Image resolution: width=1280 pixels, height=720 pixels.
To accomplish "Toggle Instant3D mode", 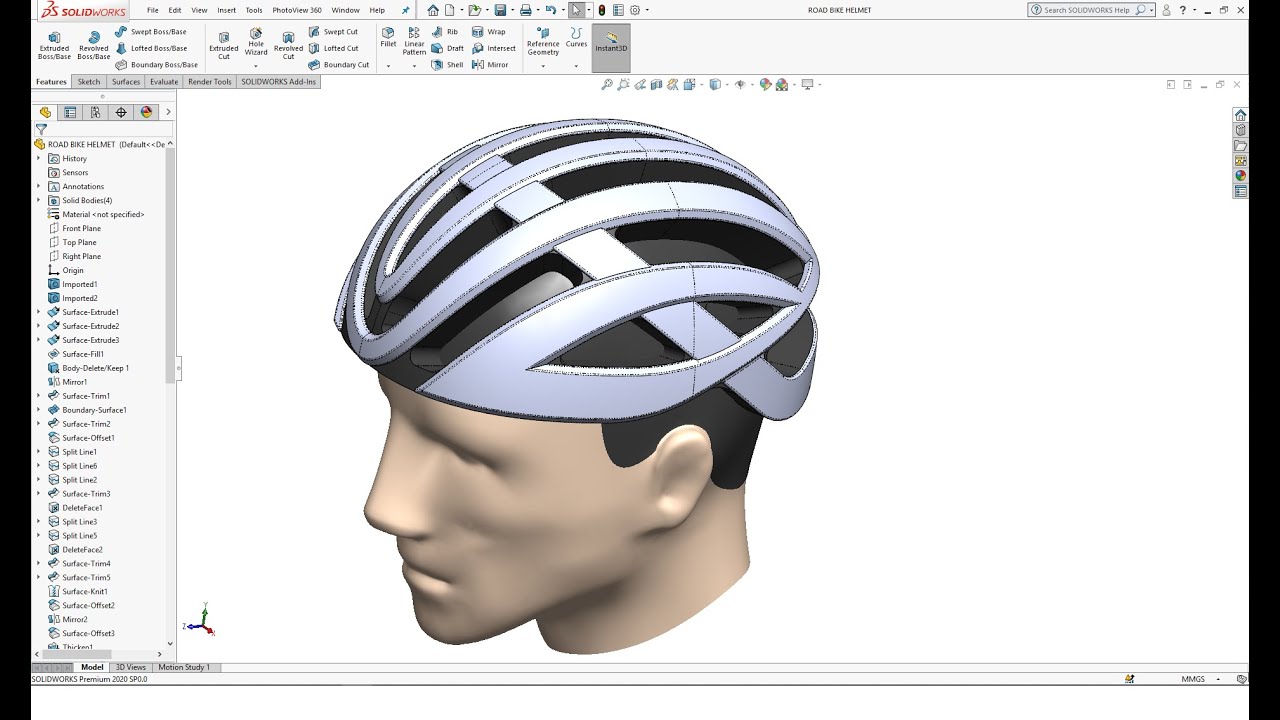I will [611, 47].
